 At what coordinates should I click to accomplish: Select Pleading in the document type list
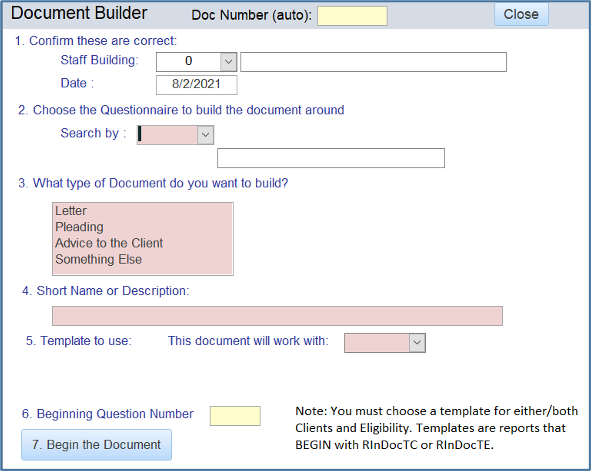click(142, 227)
